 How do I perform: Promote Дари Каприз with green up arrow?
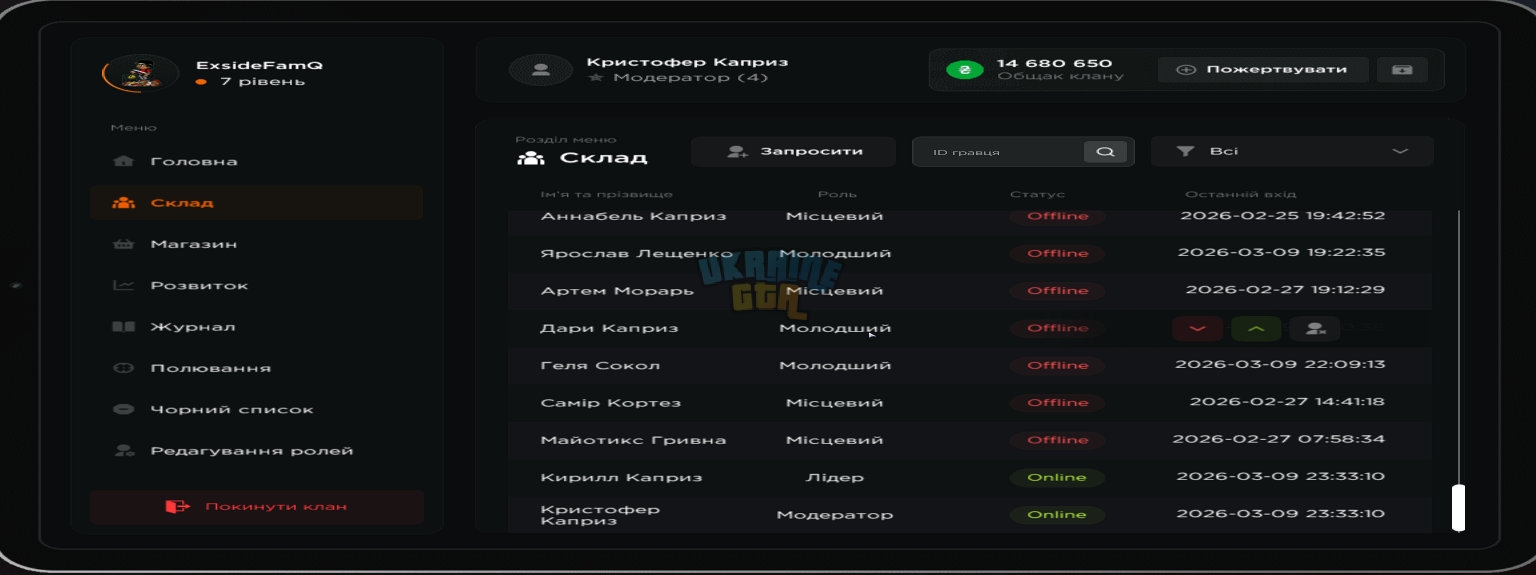(1256, 328)
